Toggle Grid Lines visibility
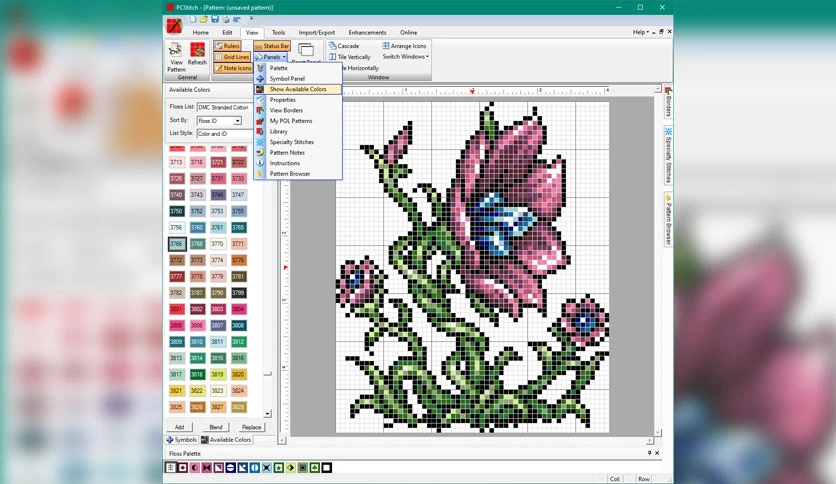The height and width of the screenshot is (484, 836). [232, 57]
